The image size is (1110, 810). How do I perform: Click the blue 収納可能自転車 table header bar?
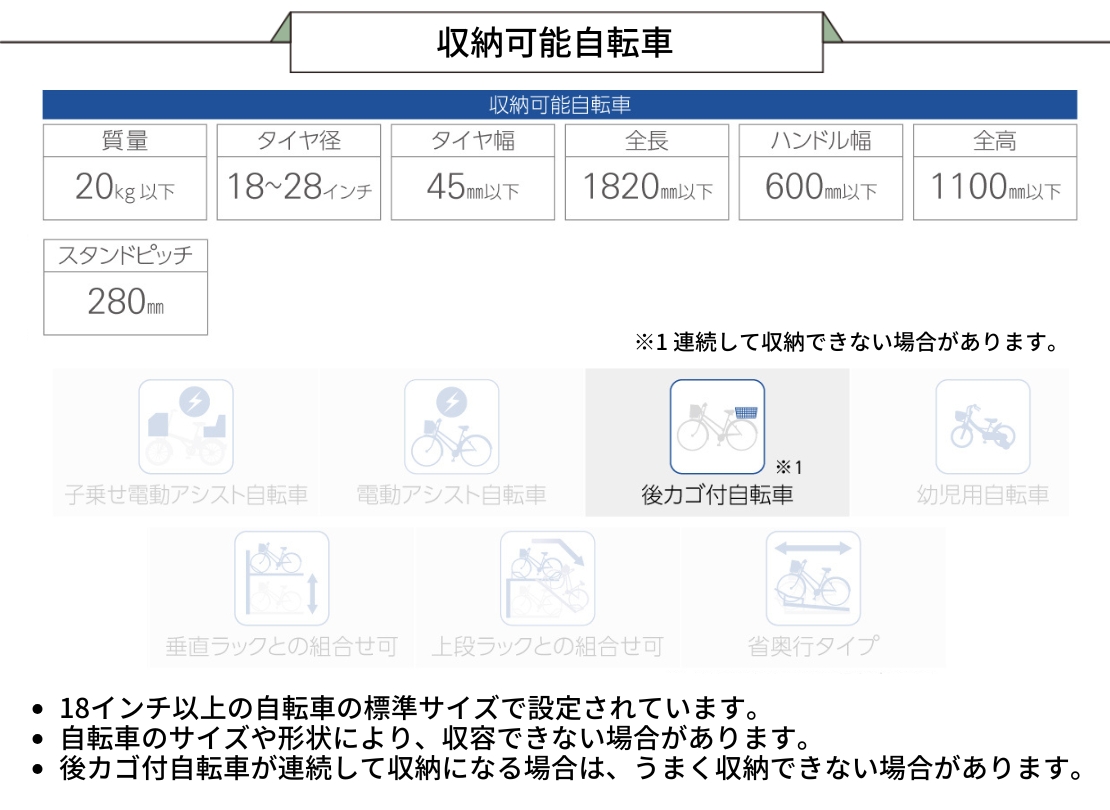[559, 105]
